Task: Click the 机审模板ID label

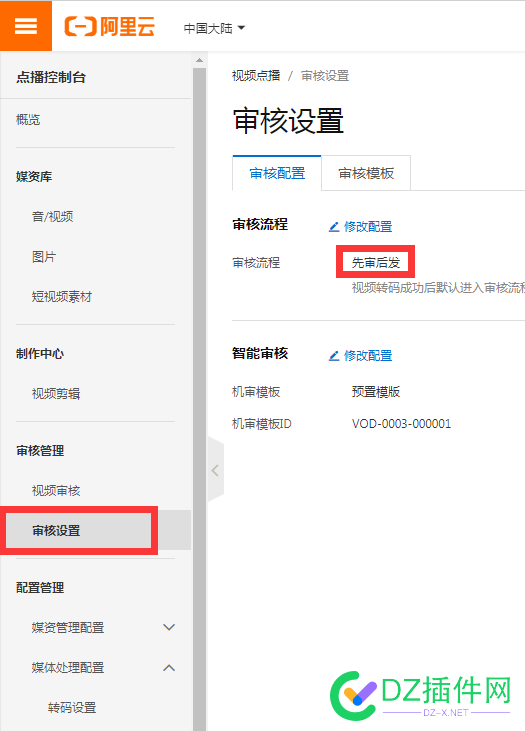Action: pos(262,424)
